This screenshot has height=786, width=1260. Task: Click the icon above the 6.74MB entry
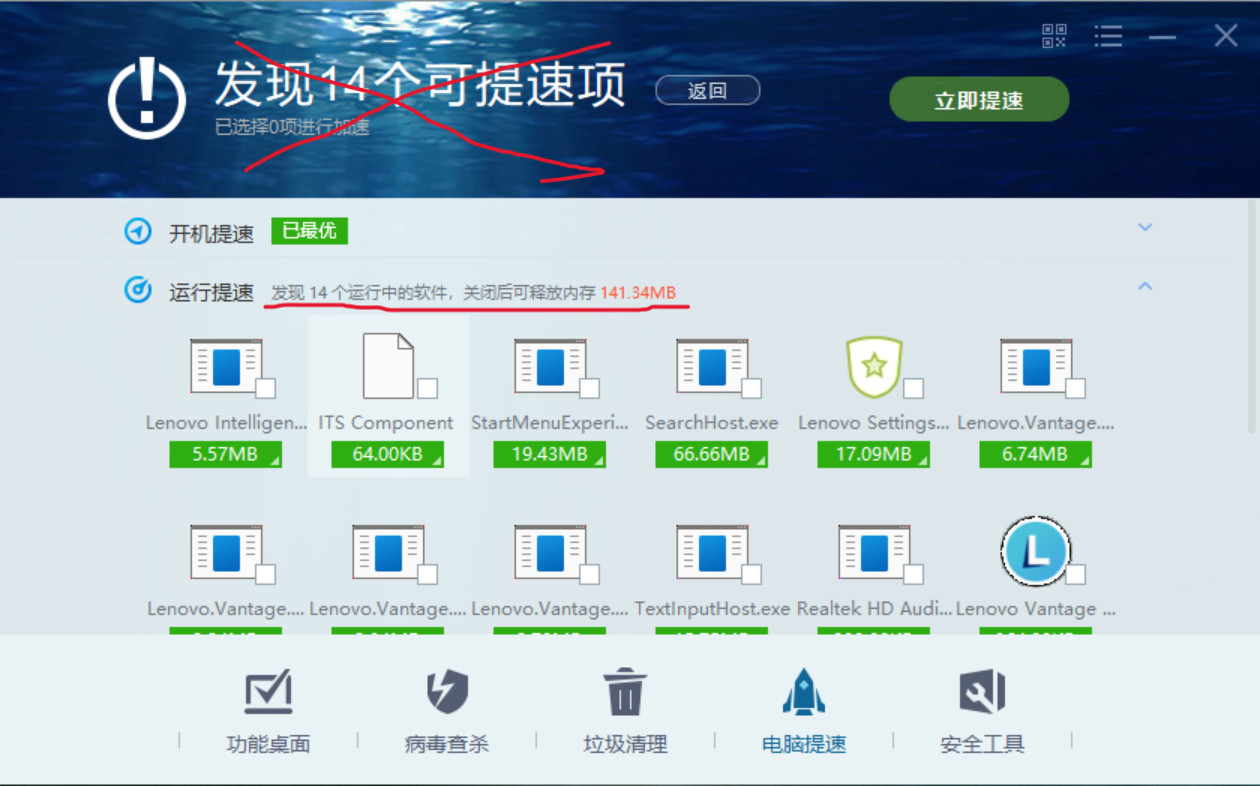[1036, 367]
